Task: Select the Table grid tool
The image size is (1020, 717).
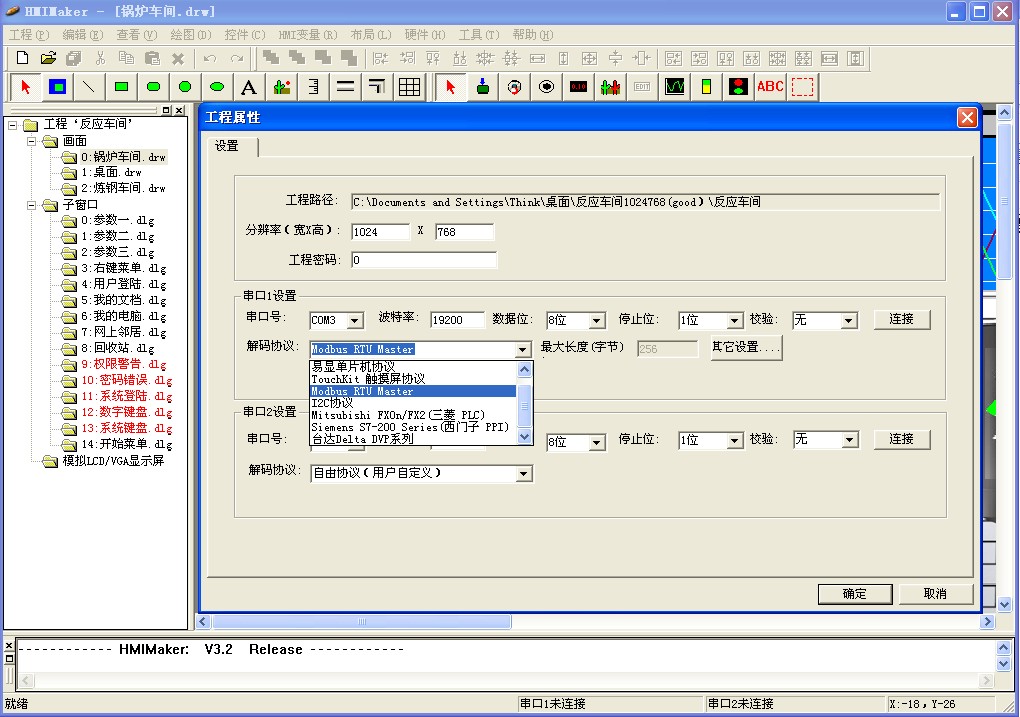Action: [409, 87]
